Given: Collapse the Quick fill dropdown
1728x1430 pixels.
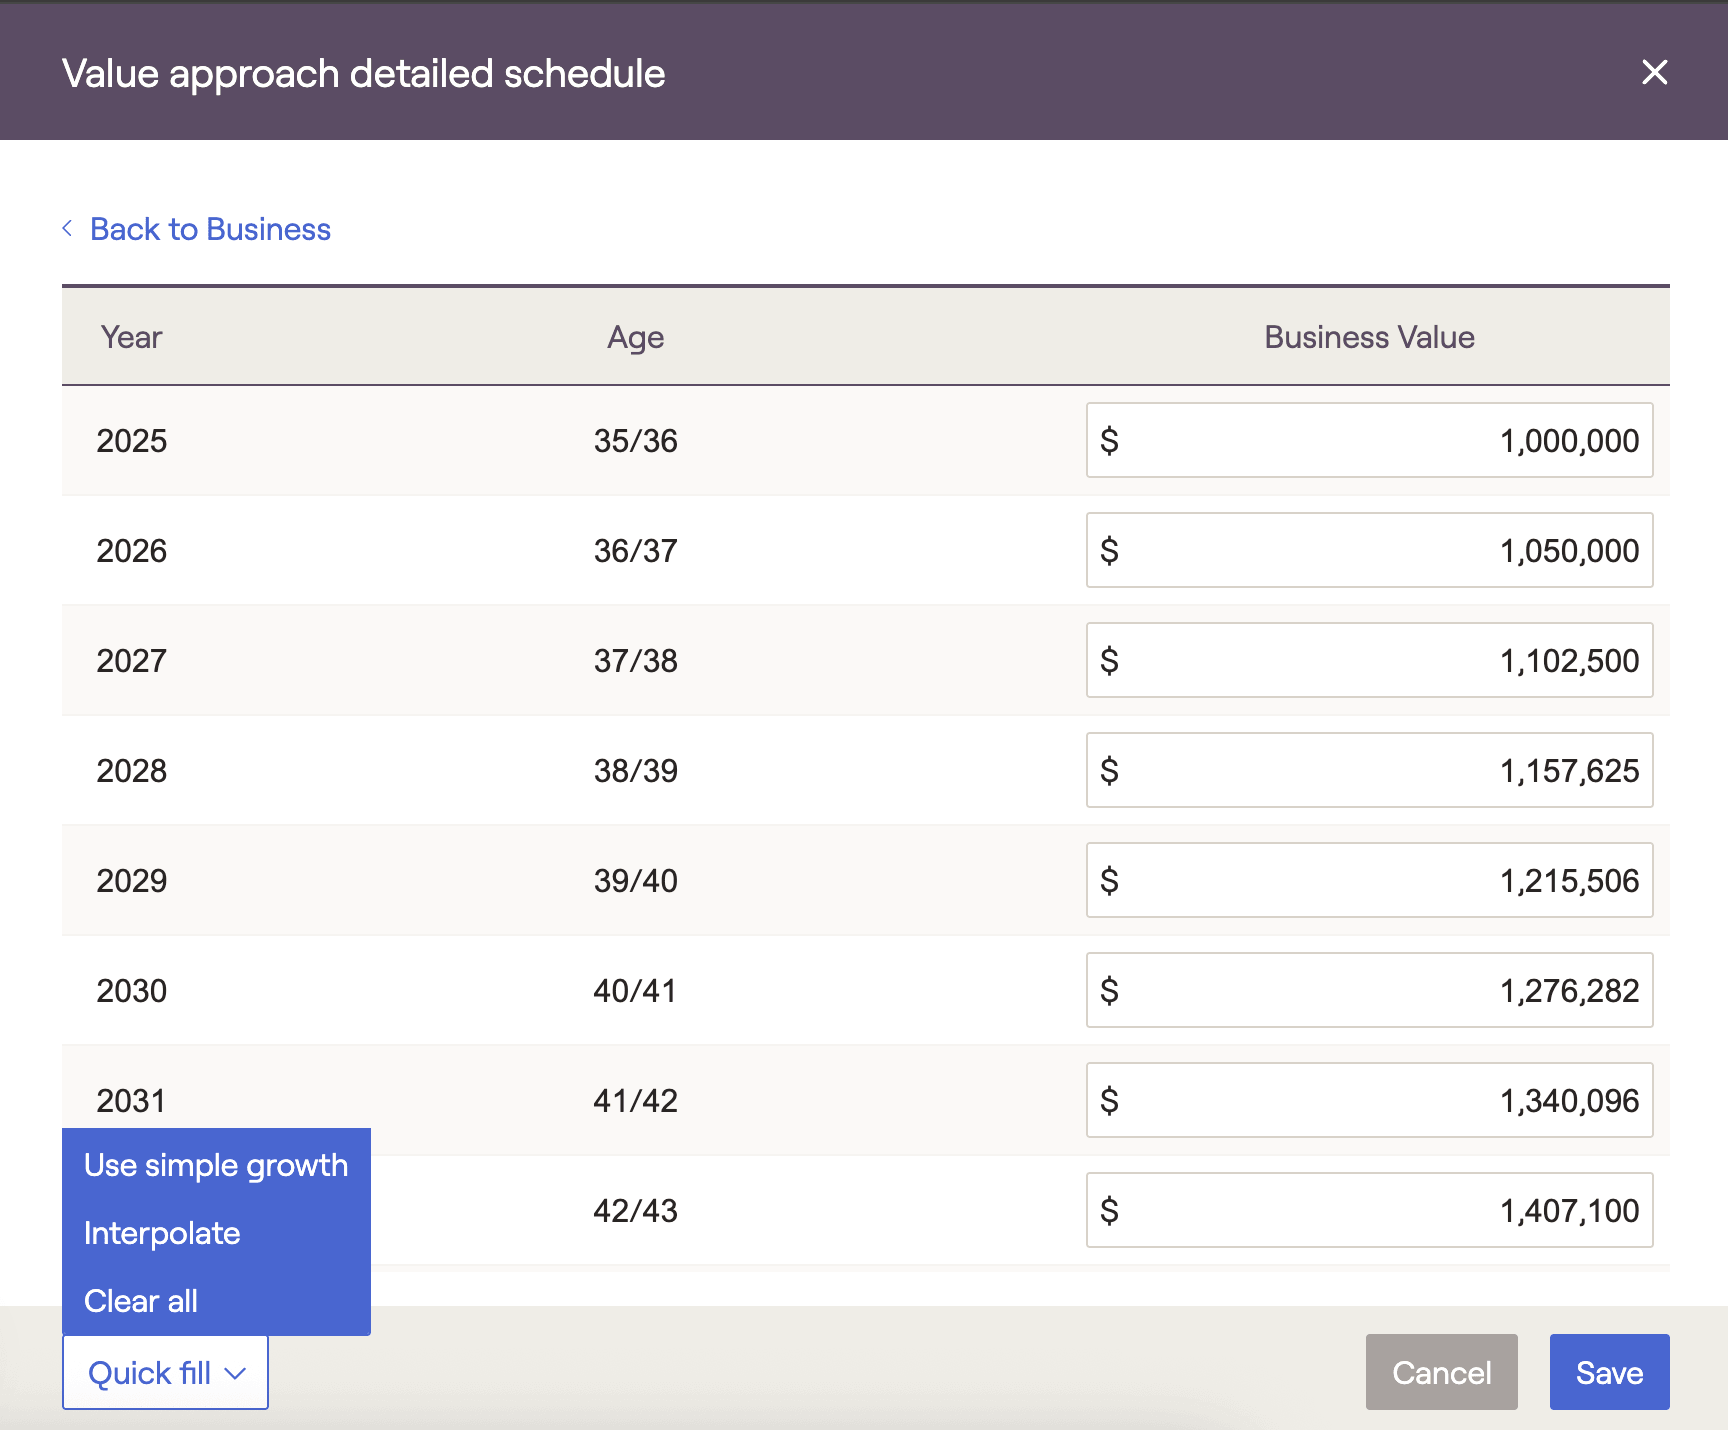Looking at the screenshot, I should coord(165,1372).
